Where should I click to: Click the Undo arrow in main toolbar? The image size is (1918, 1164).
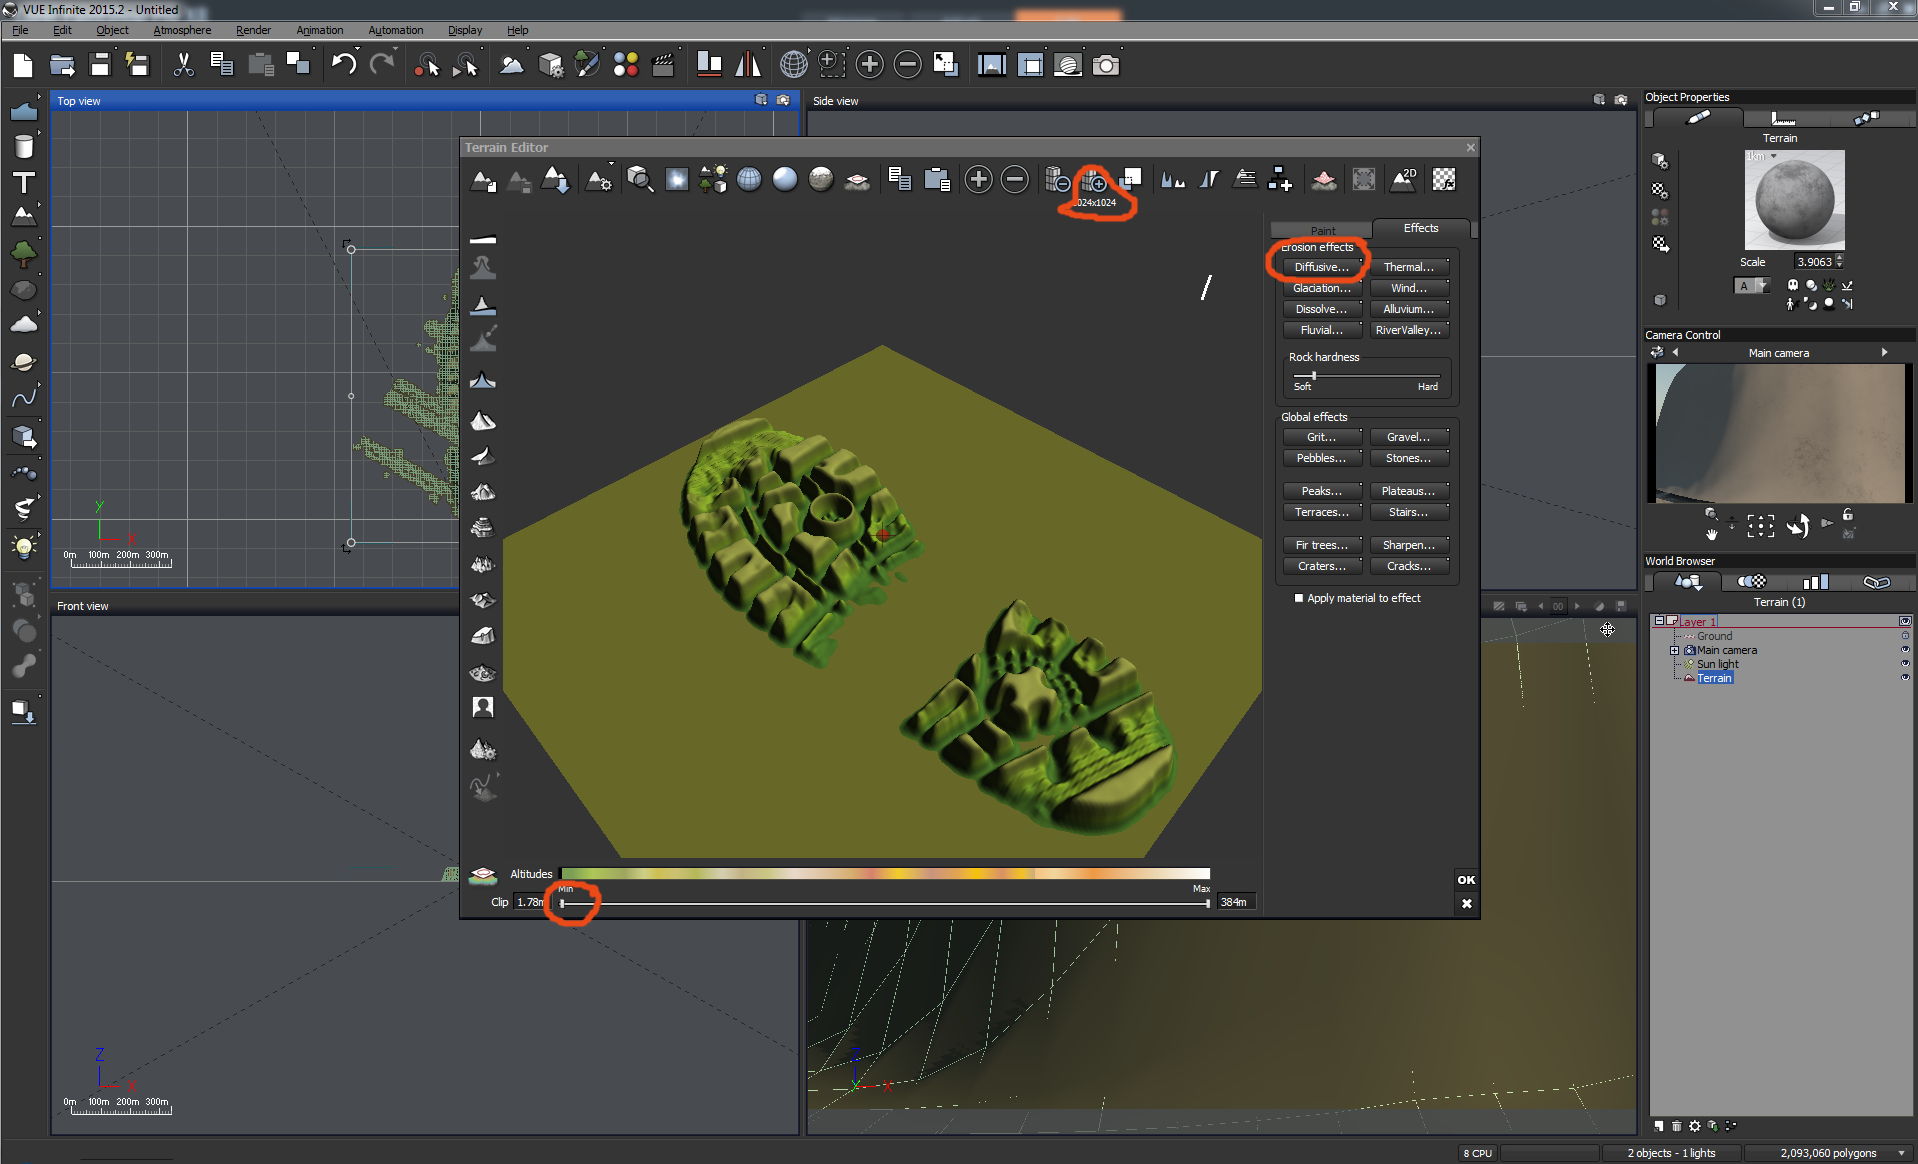click(x=344, y=65)
